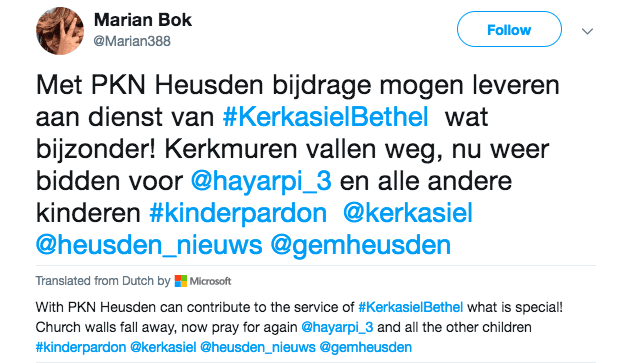
Task: Open @kerkasiel mention in Dutch tweet
Action: click(x=408, y=213)
